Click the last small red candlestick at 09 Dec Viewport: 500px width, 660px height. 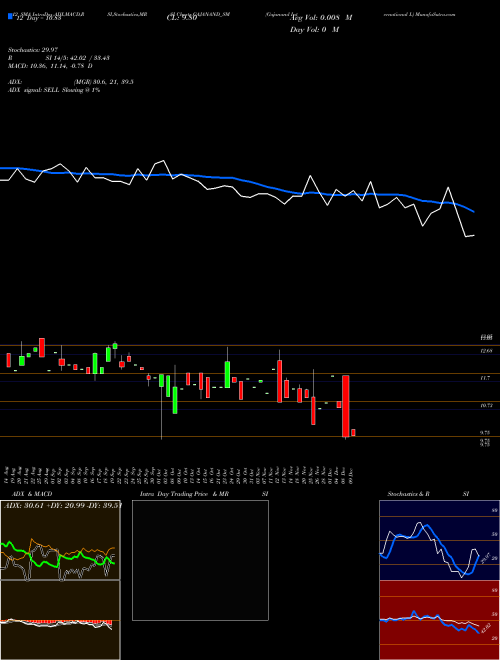coord(353,433)
